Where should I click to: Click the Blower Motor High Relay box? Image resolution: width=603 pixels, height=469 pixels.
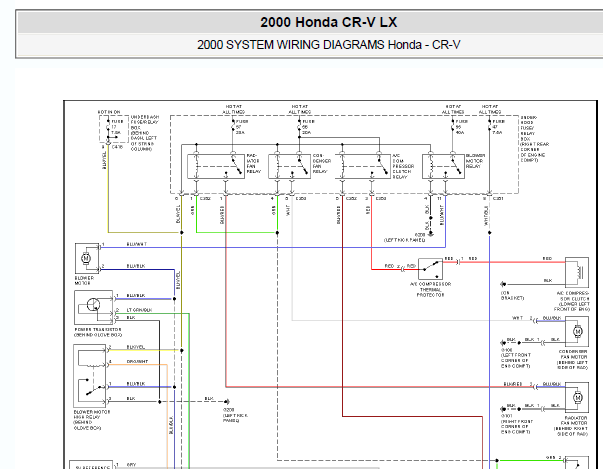[90, 376]
